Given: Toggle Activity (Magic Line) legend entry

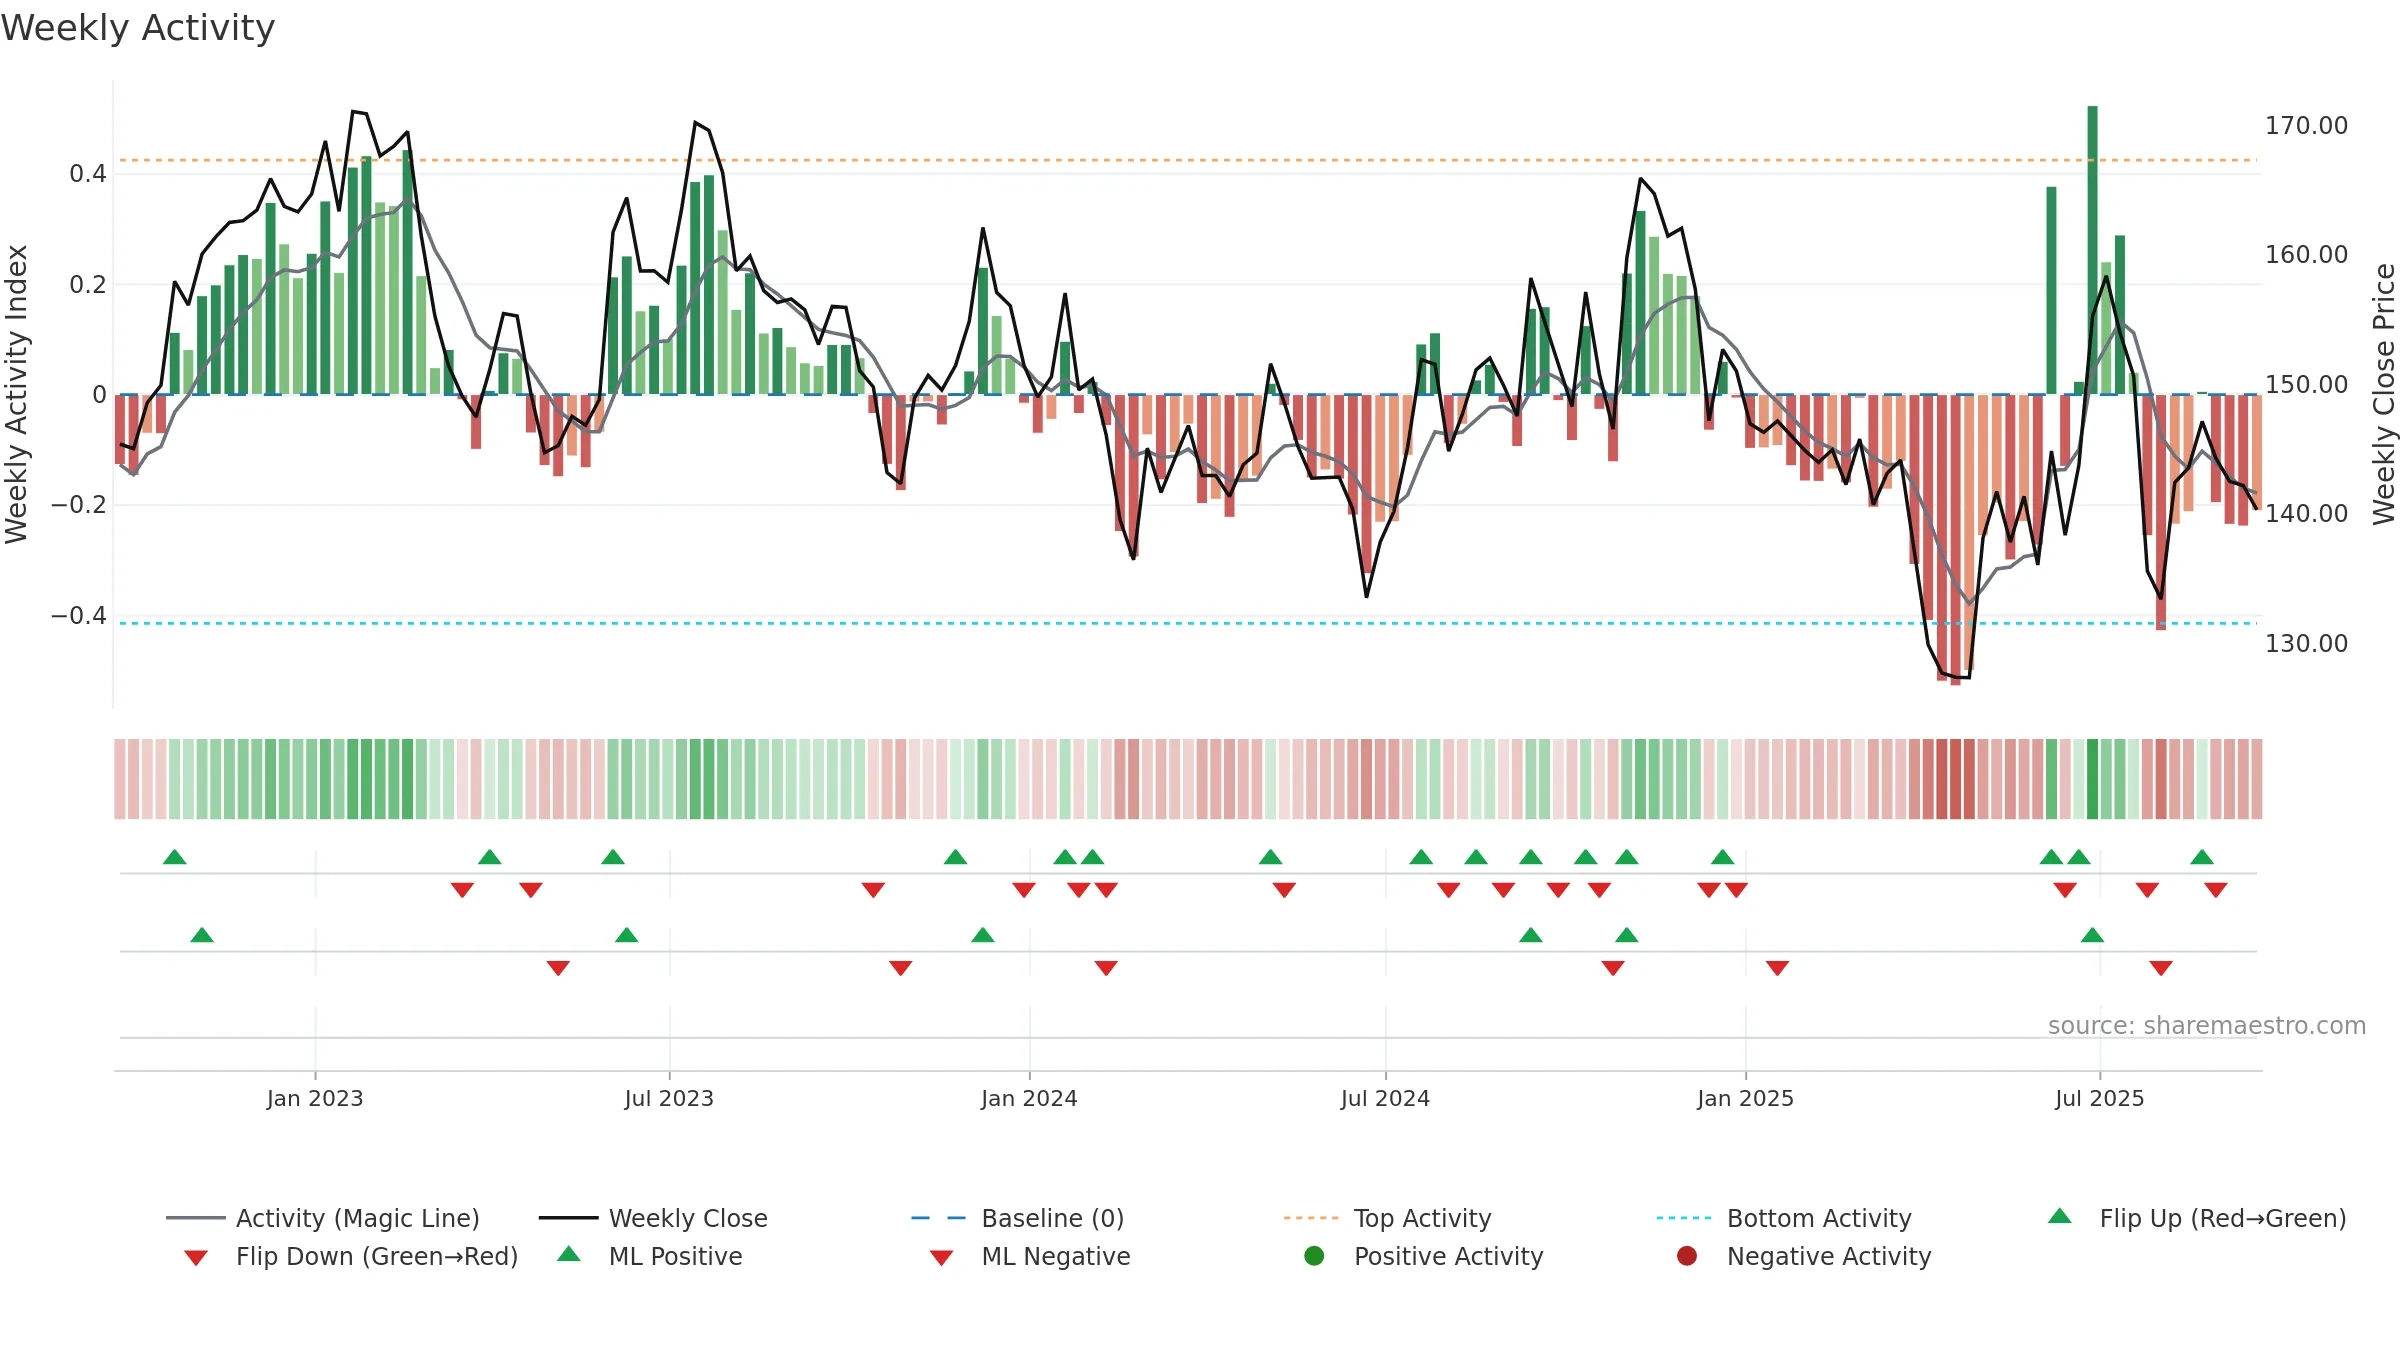Looking at the screenshot, I should 323,1218.
